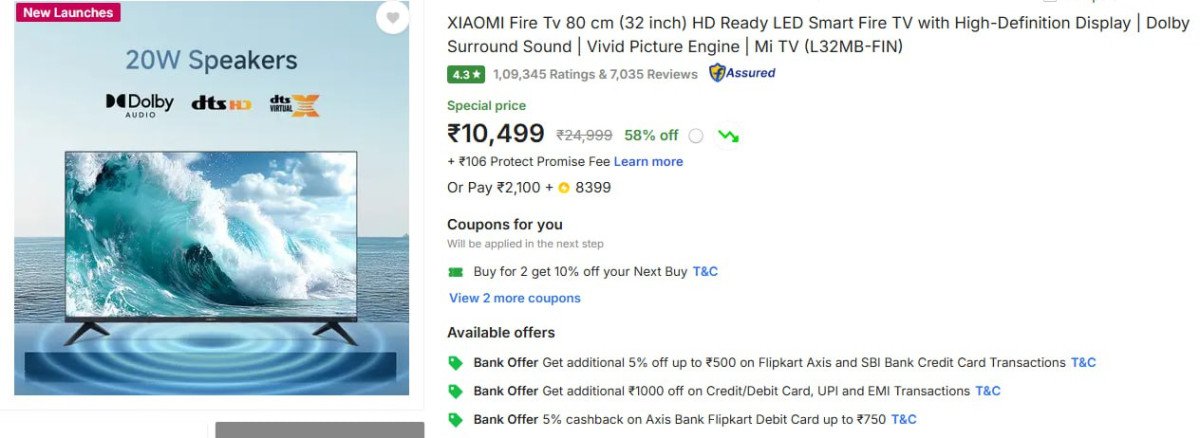Open Learn more about Protect Promise Fee
This screenshot has height=438, width=1200.
648,162
